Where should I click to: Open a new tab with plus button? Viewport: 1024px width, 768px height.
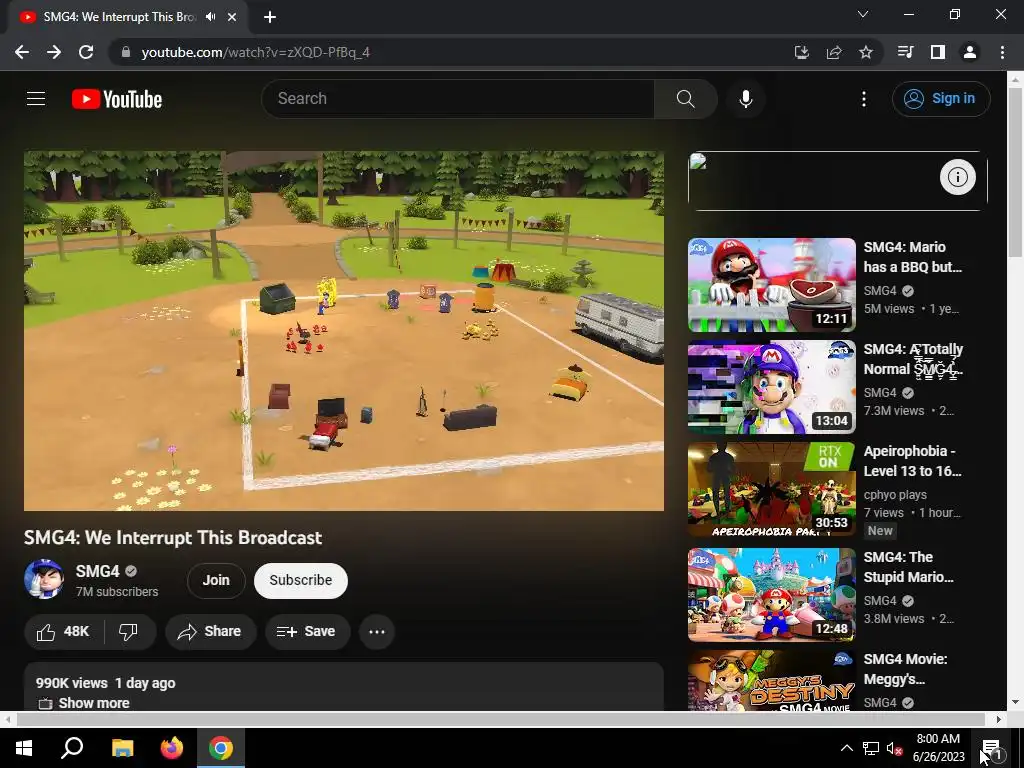pos(270,17)
